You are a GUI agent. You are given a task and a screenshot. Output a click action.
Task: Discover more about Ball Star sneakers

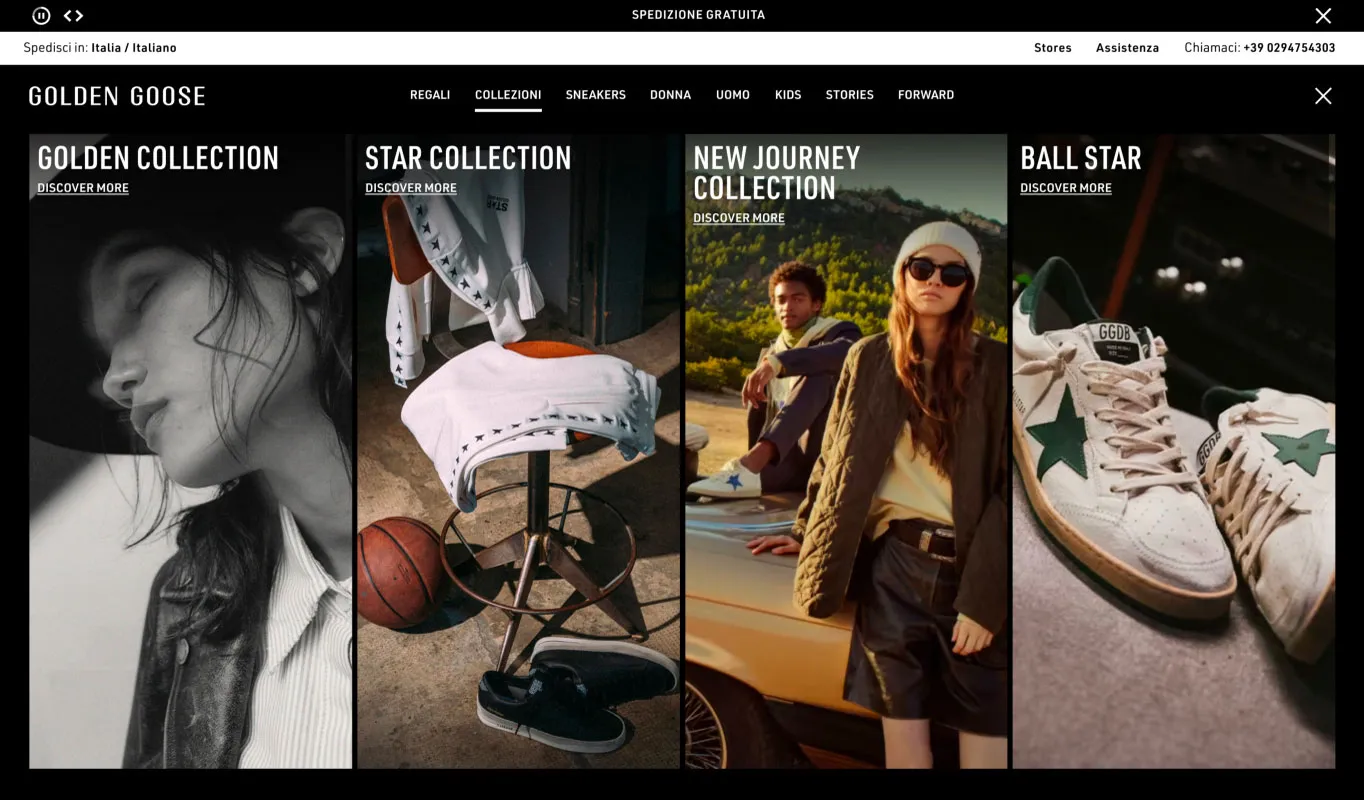tap(1065, 188)
